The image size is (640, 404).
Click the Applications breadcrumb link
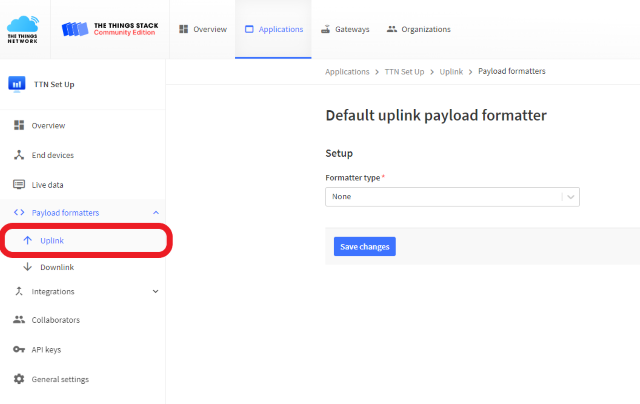[347, 72]
